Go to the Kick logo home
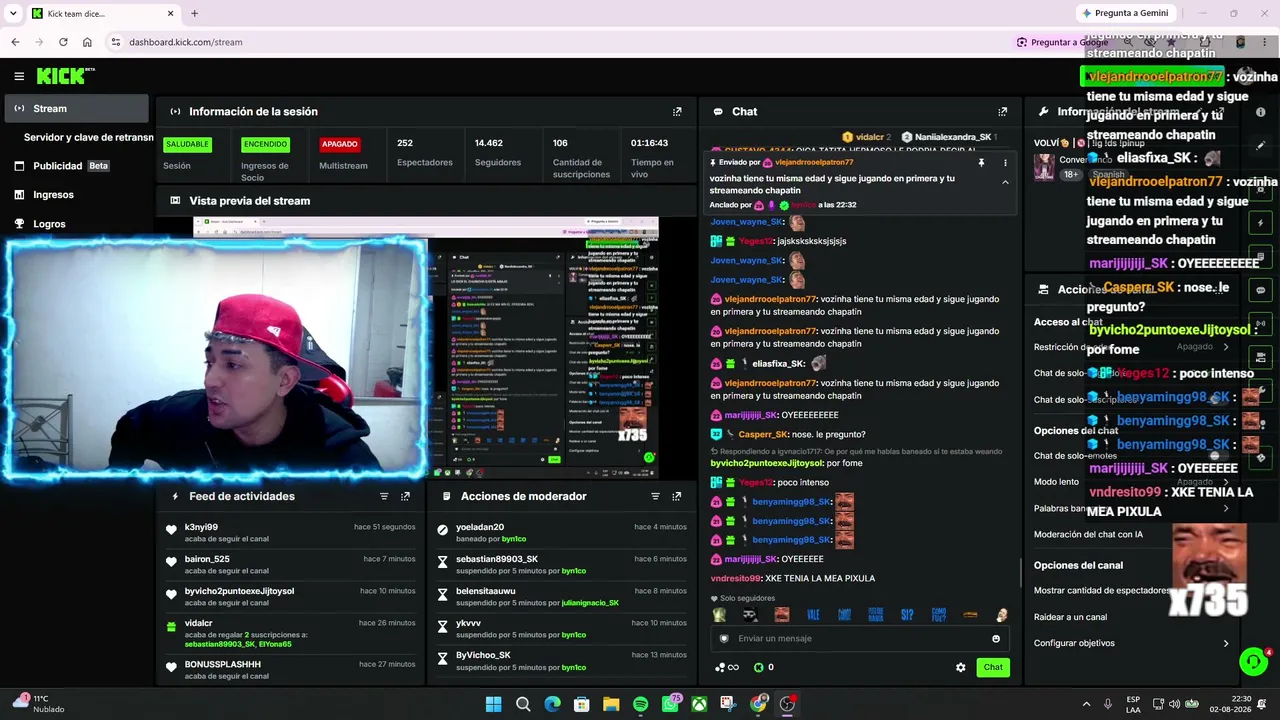The height and width of the screenshot is (720, 1280). pyautogui.click(x=65, y=76)
